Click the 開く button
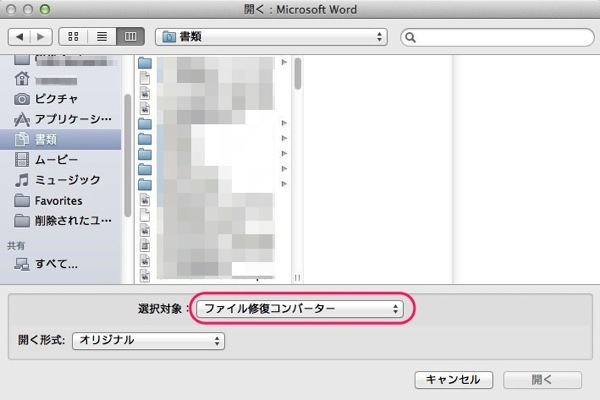 pos(542,380)
